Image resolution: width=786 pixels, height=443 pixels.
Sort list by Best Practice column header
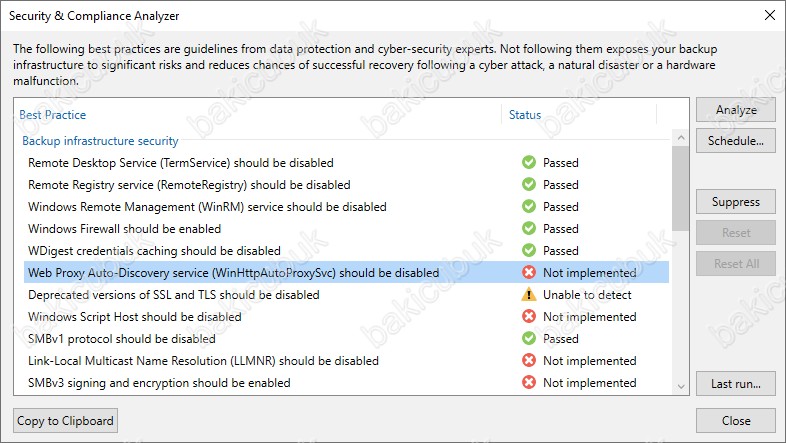click(53, 115)
